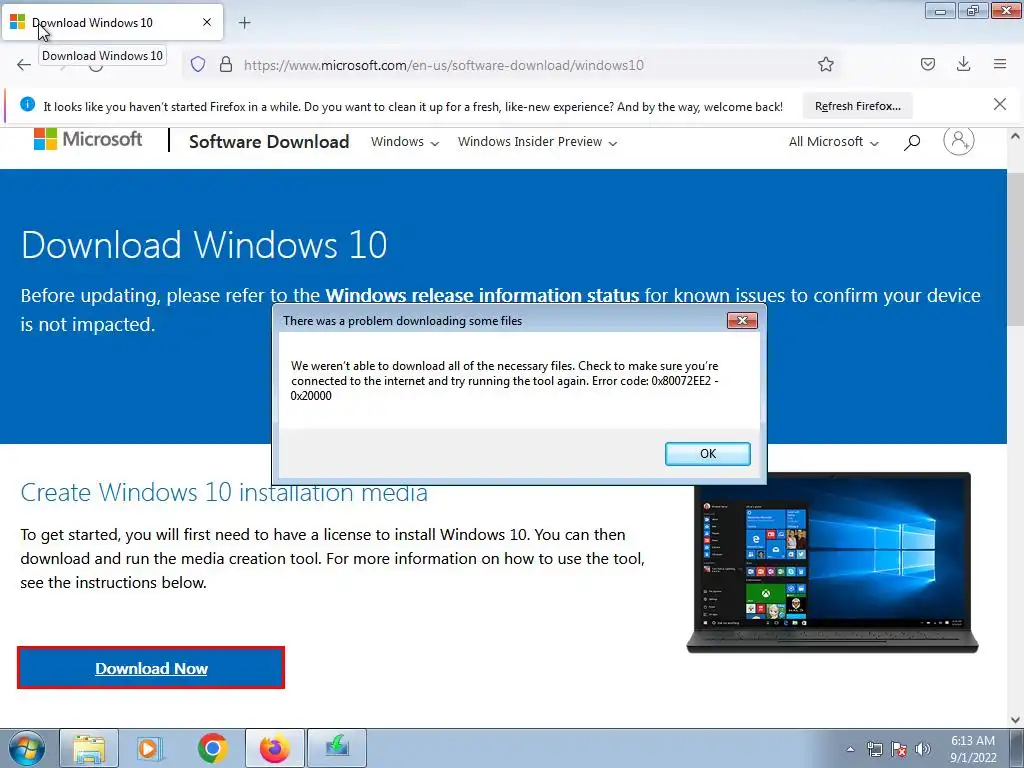Click the Windows 10 laptop image
Image resolution: width=1024 pixels, height=768 pixels.
832,562
